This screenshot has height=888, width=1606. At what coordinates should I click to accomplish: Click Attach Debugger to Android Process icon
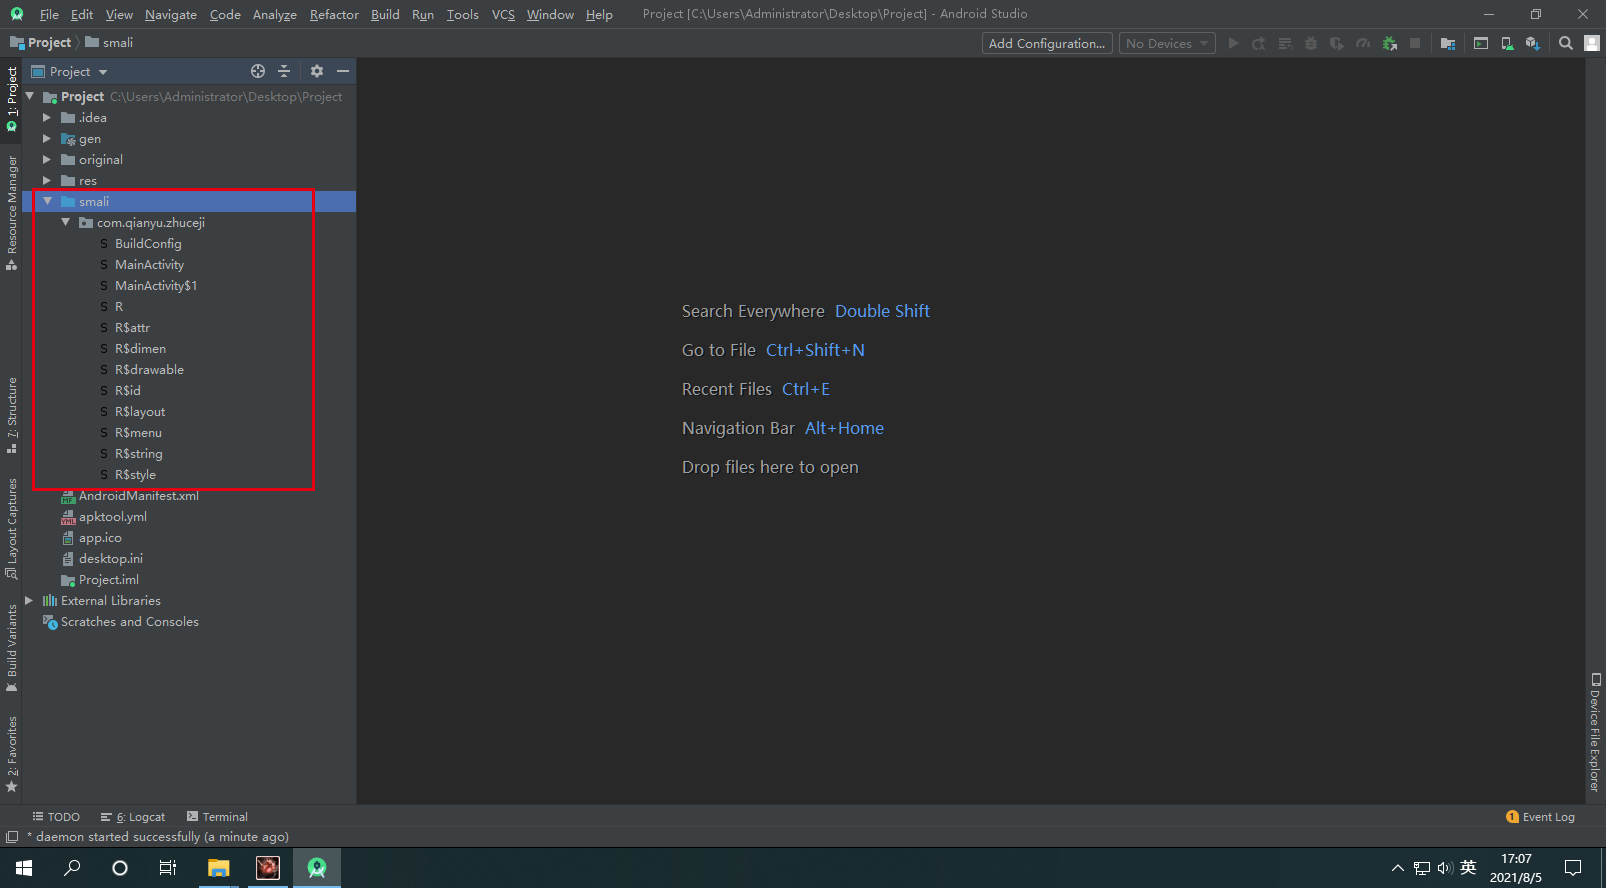point(1389,43)
